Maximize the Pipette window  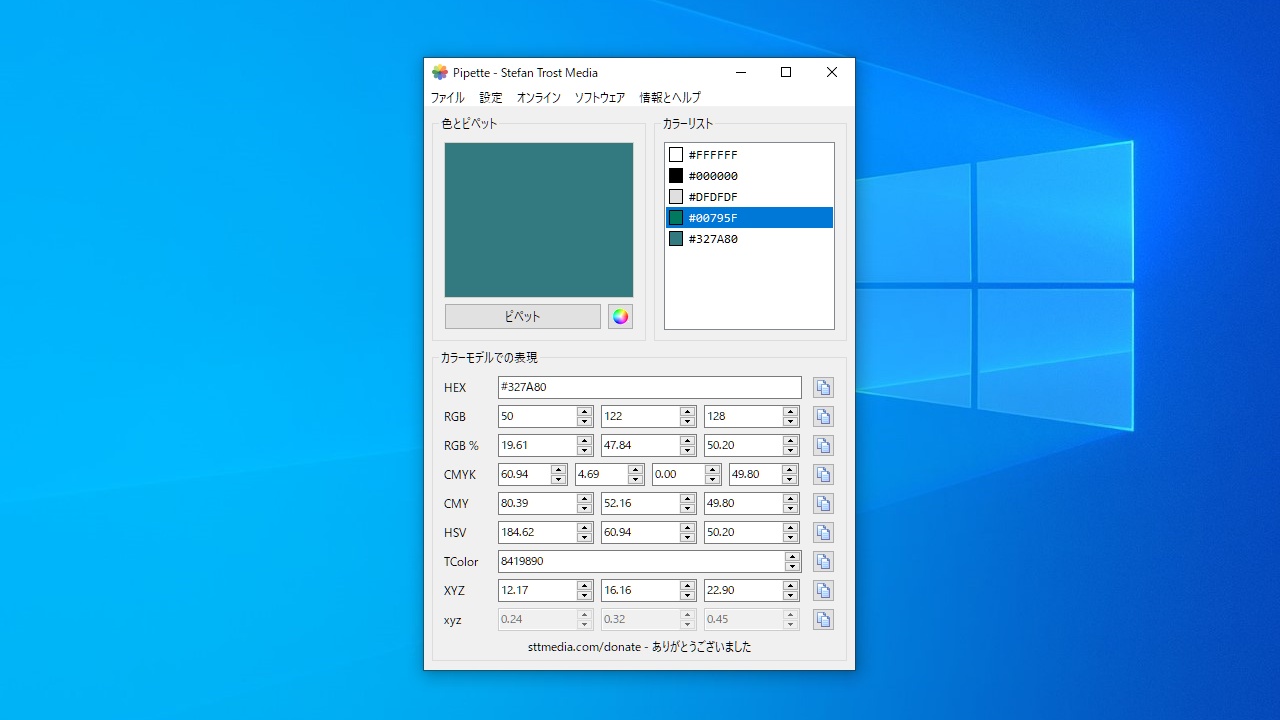click(786, 72)
